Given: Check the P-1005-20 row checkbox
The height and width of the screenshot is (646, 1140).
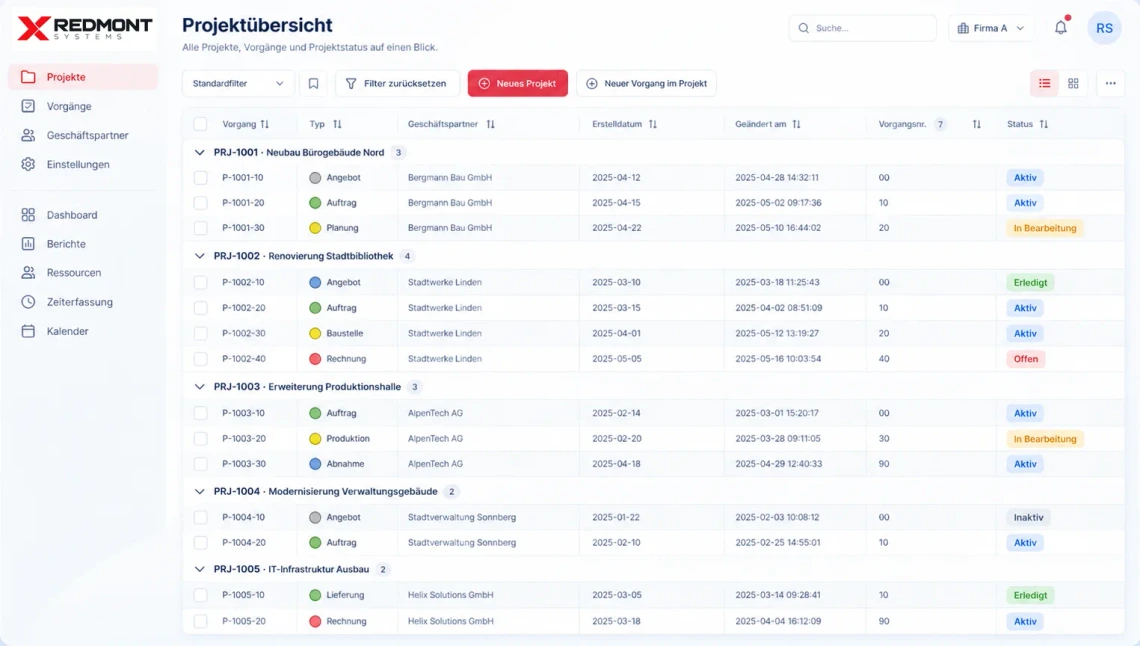Looking at the screenshot, I should click(x=201, y=621).
